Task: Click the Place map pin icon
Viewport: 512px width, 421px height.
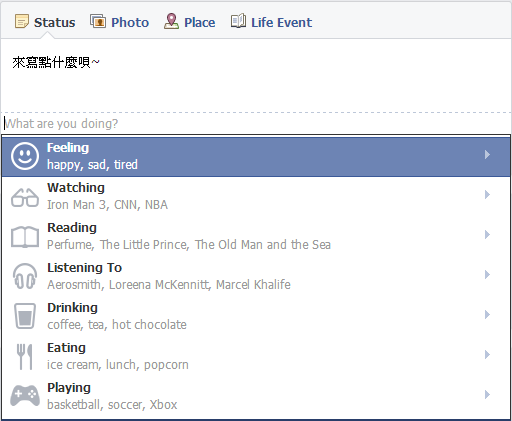Action: [171, 21]
